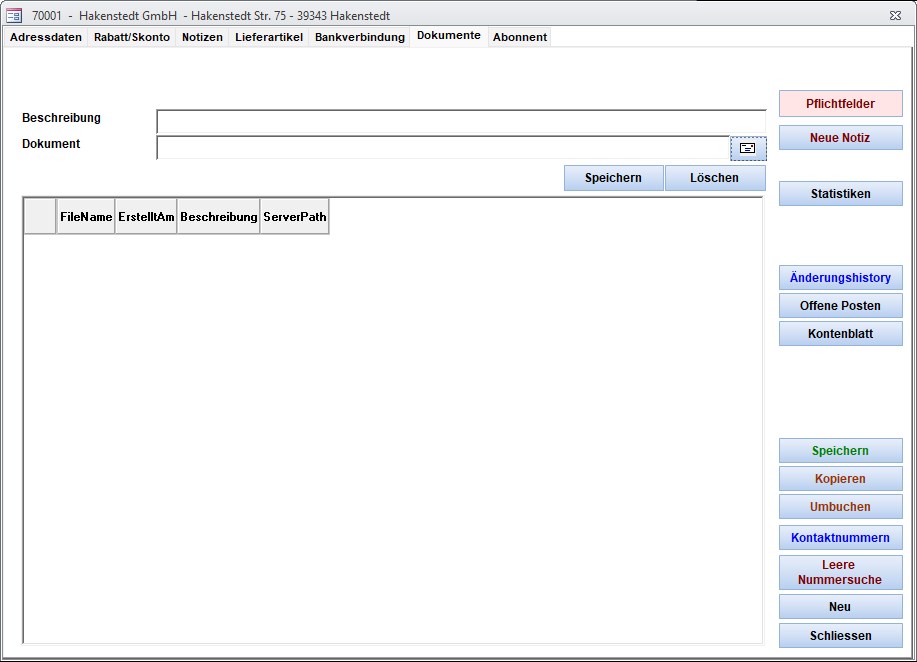View the Änderungshistory
Image resolution: width=917 pixels, height=662 pixels.
(840, 278)
